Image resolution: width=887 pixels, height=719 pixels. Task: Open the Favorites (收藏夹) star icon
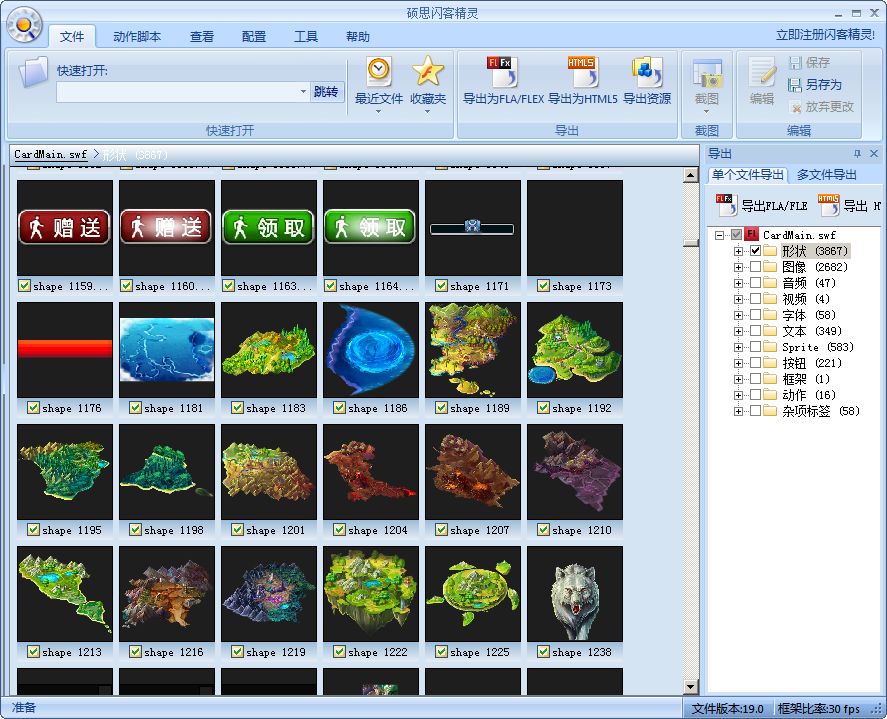[x=428, y=70]
